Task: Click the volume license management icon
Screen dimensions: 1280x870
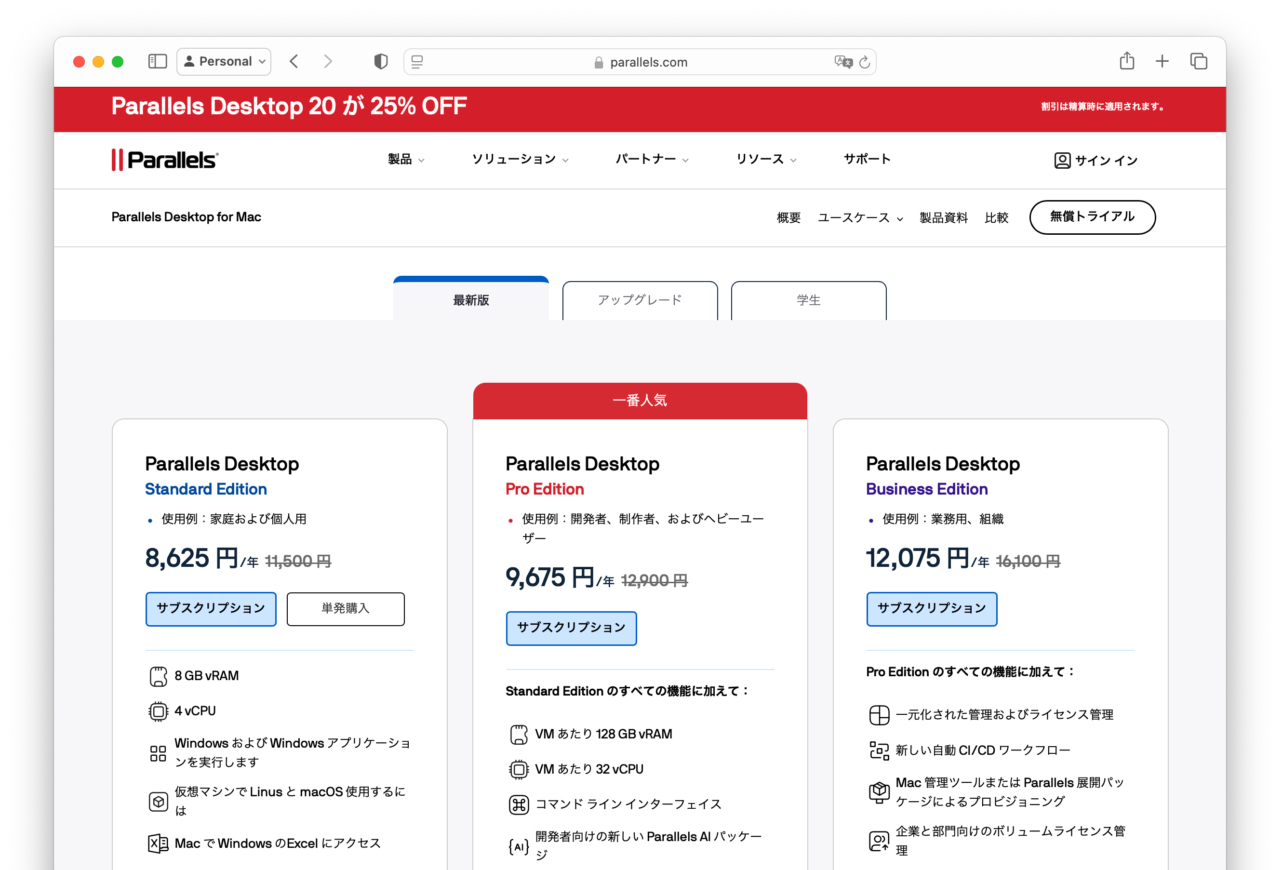Action: click(x=878, y=841)
